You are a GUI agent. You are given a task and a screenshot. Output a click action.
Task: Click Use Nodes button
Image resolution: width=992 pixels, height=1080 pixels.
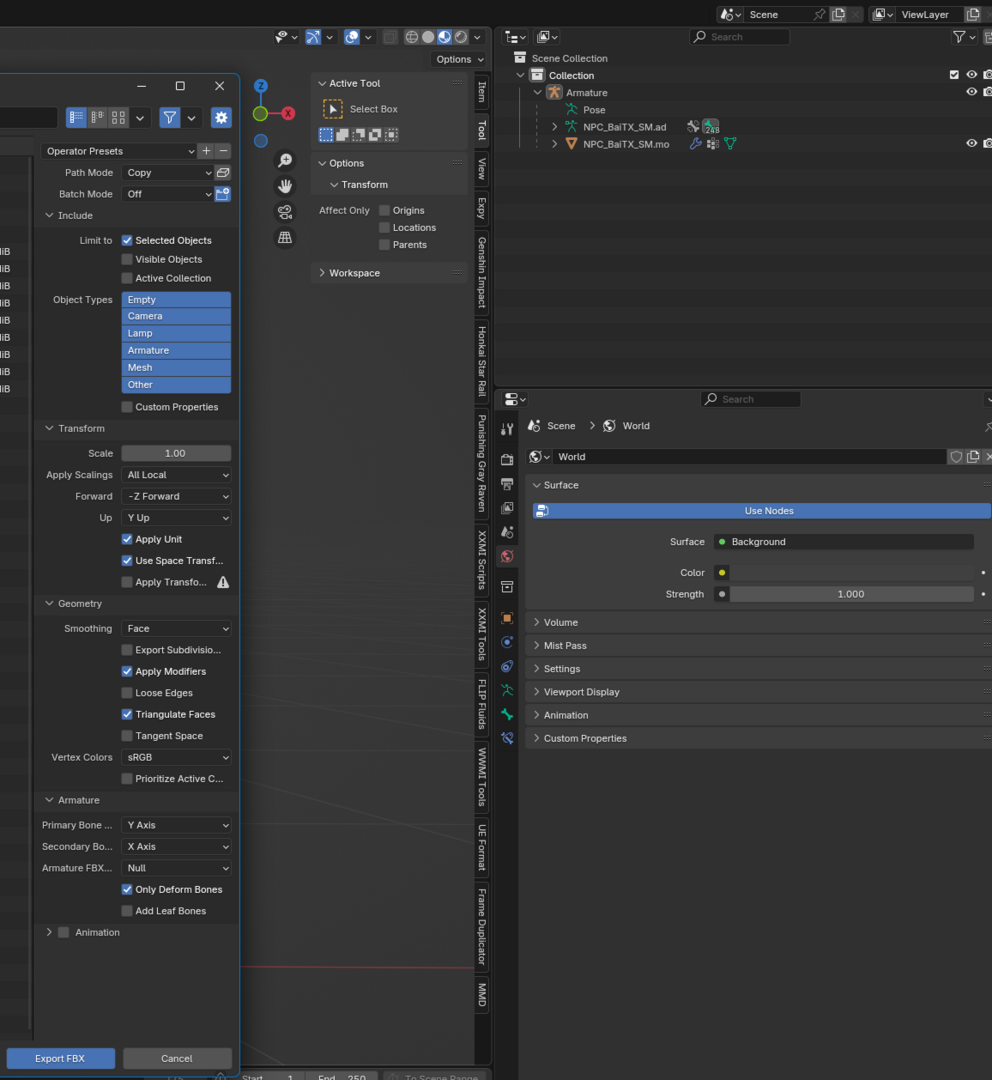coord(762,511)
